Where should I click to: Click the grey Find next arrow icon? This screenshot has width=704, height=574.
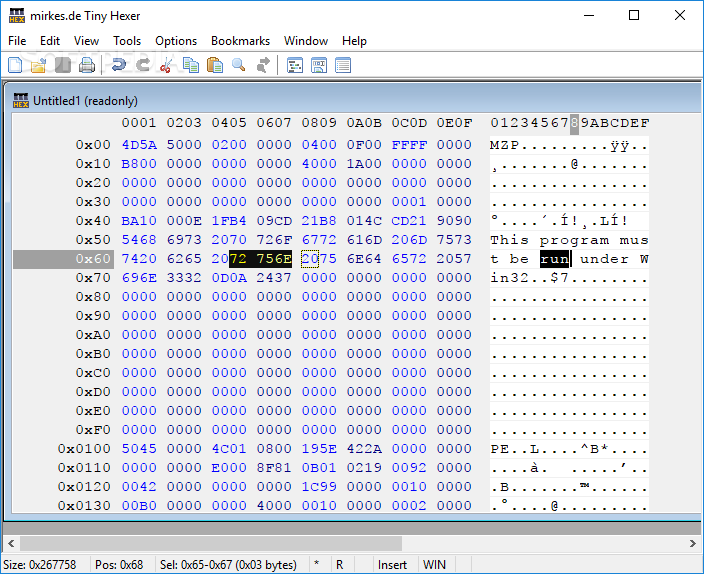coord(263,66)
